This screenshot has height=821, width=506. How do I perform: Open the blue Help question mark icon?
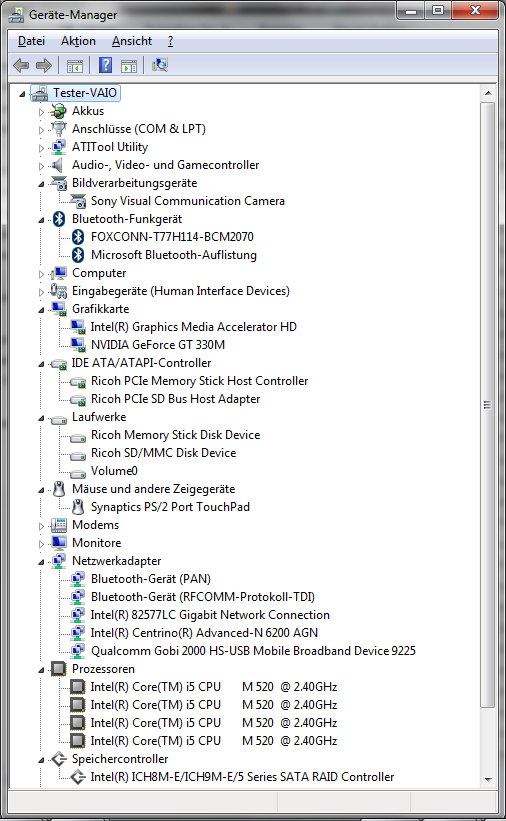click(105, 65)
